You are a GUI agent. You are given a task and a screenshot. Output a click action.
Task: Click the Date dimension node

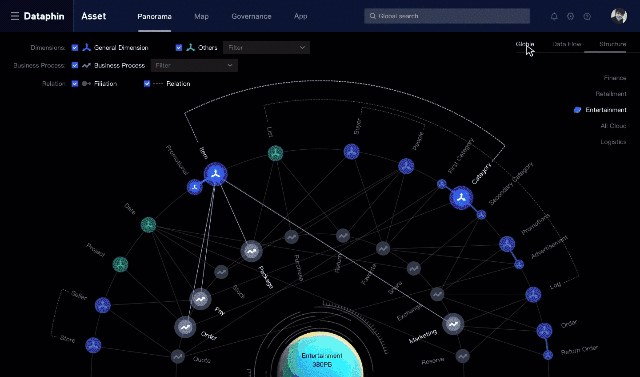coord(148,225)
